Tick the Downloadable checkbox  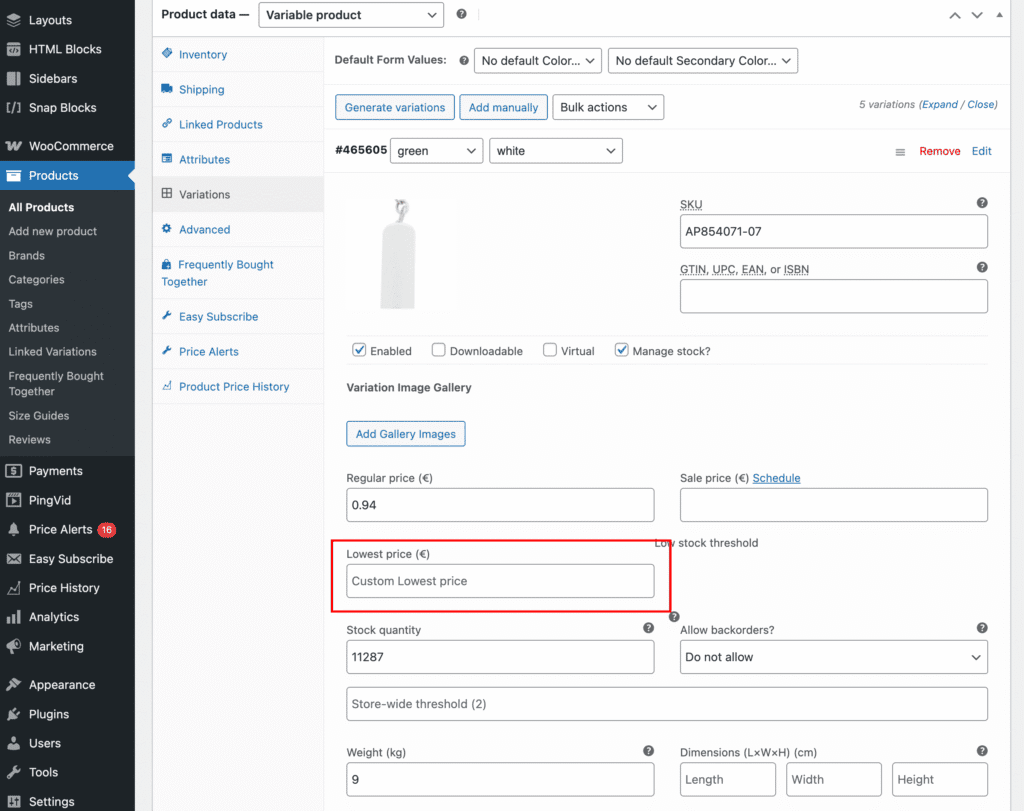tap(438, 350)
